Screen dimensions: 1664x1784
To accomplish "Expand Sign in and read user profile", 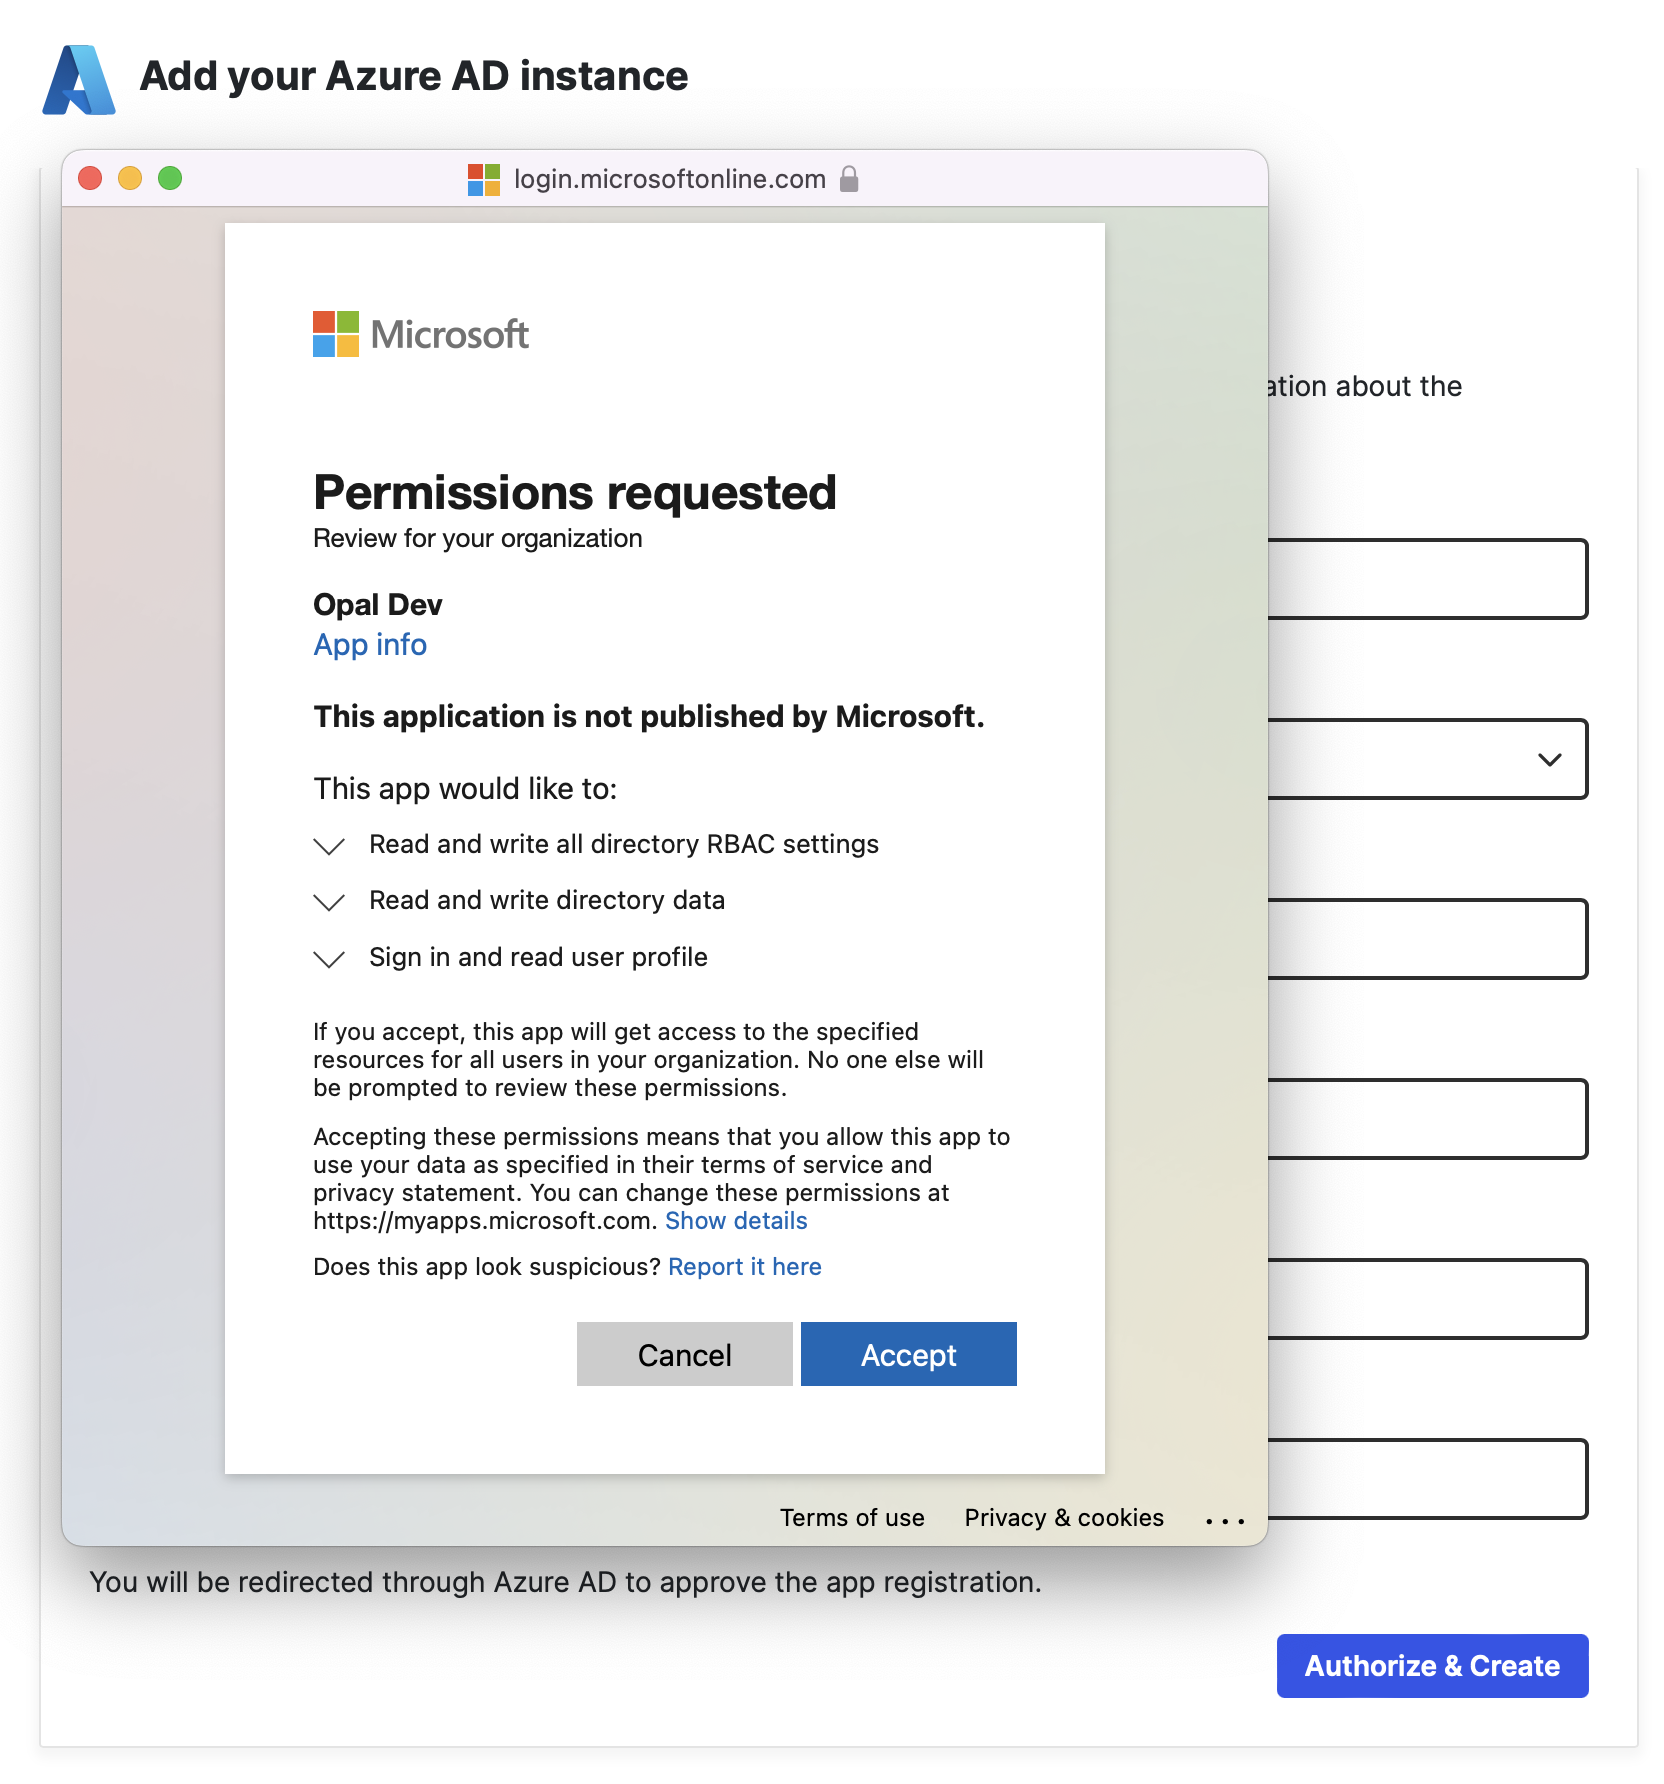I will pyautogui.click(x=329, y=959).
